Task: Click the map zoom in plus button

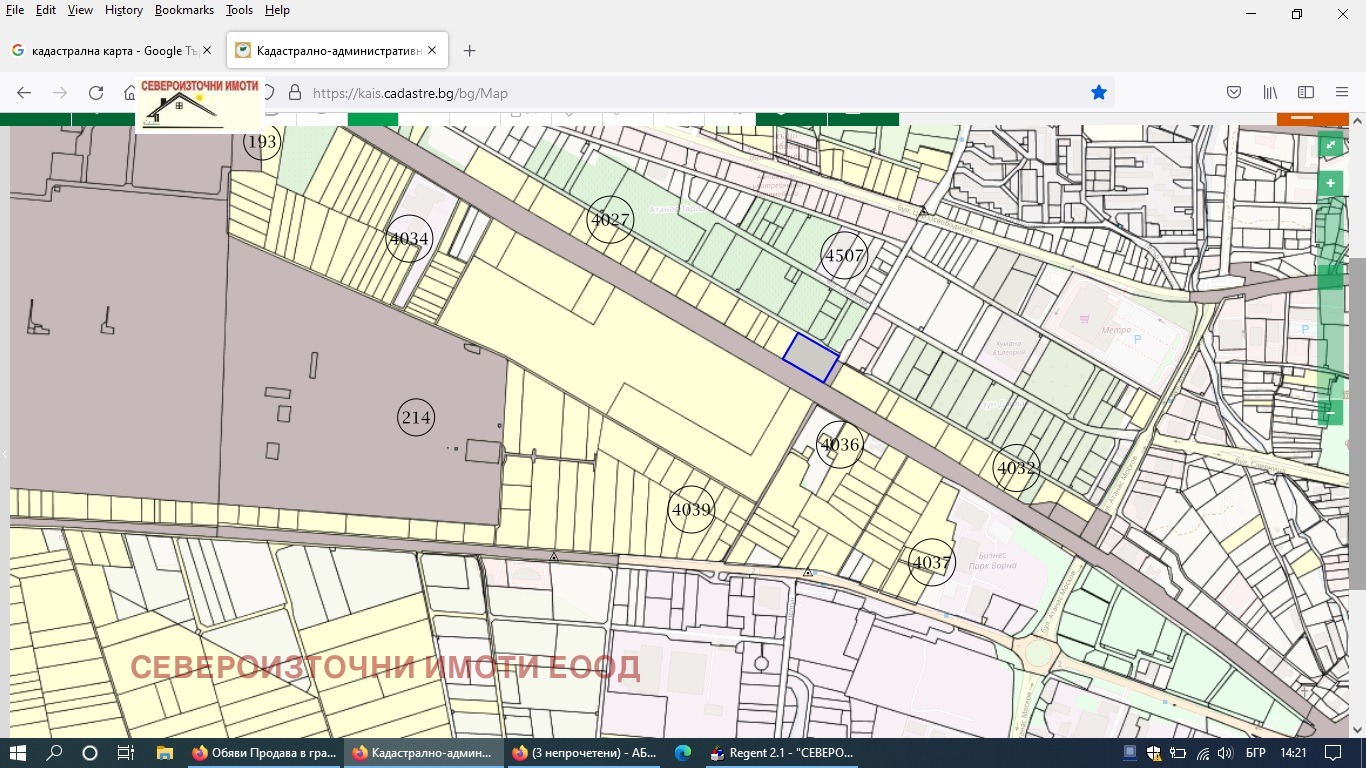Action: 1330,184
